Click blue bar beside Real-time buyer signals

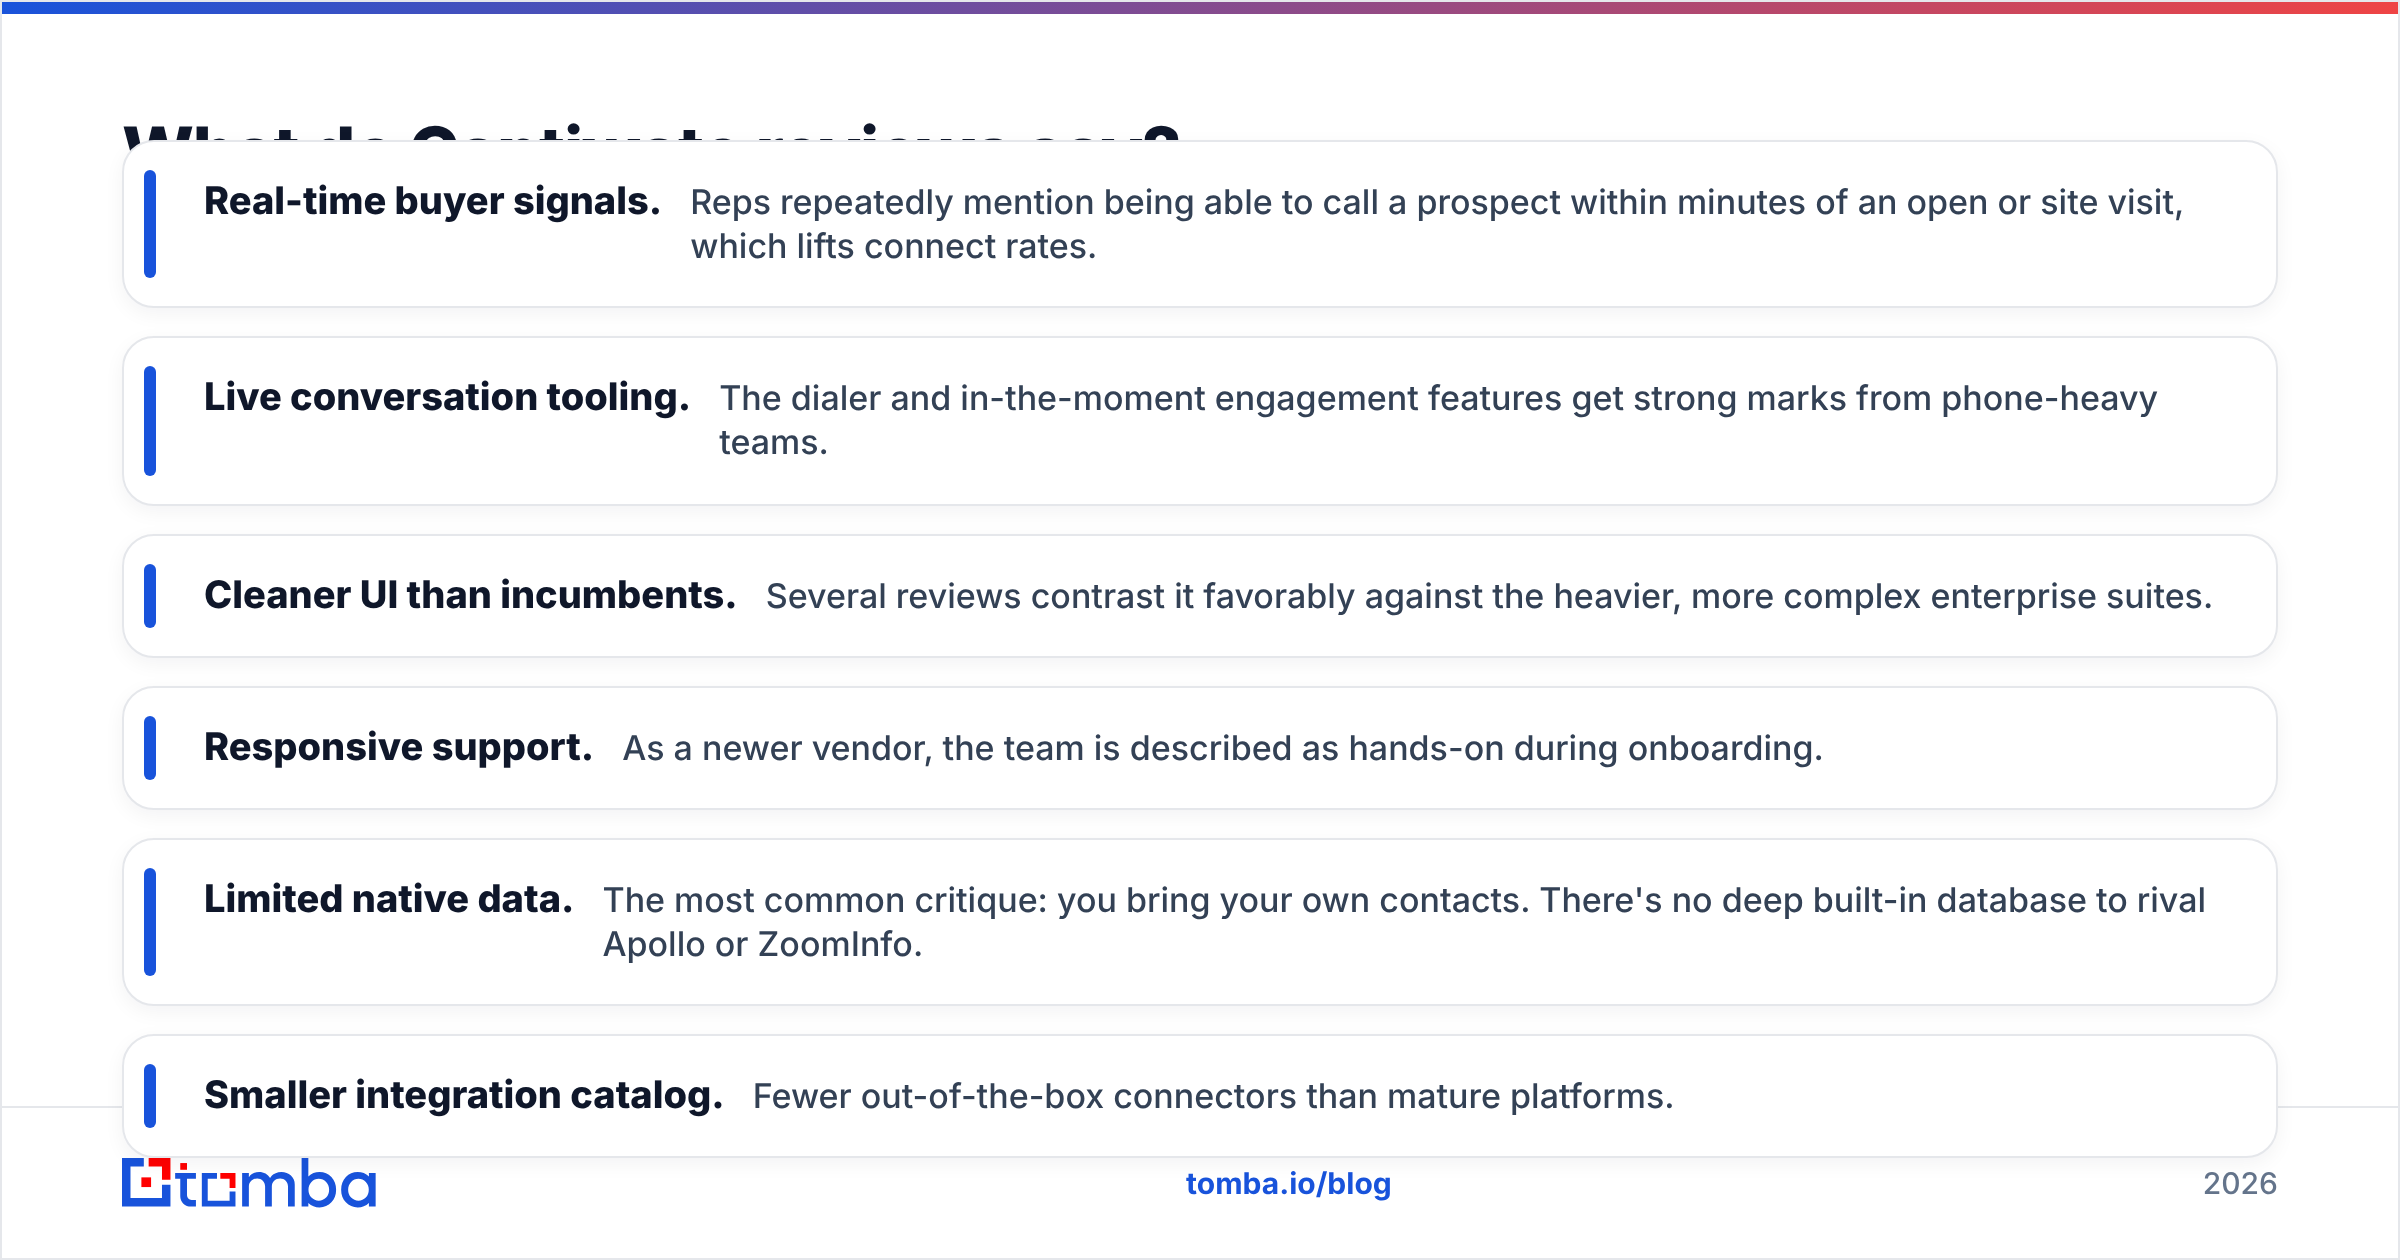(x=150, y=224)
